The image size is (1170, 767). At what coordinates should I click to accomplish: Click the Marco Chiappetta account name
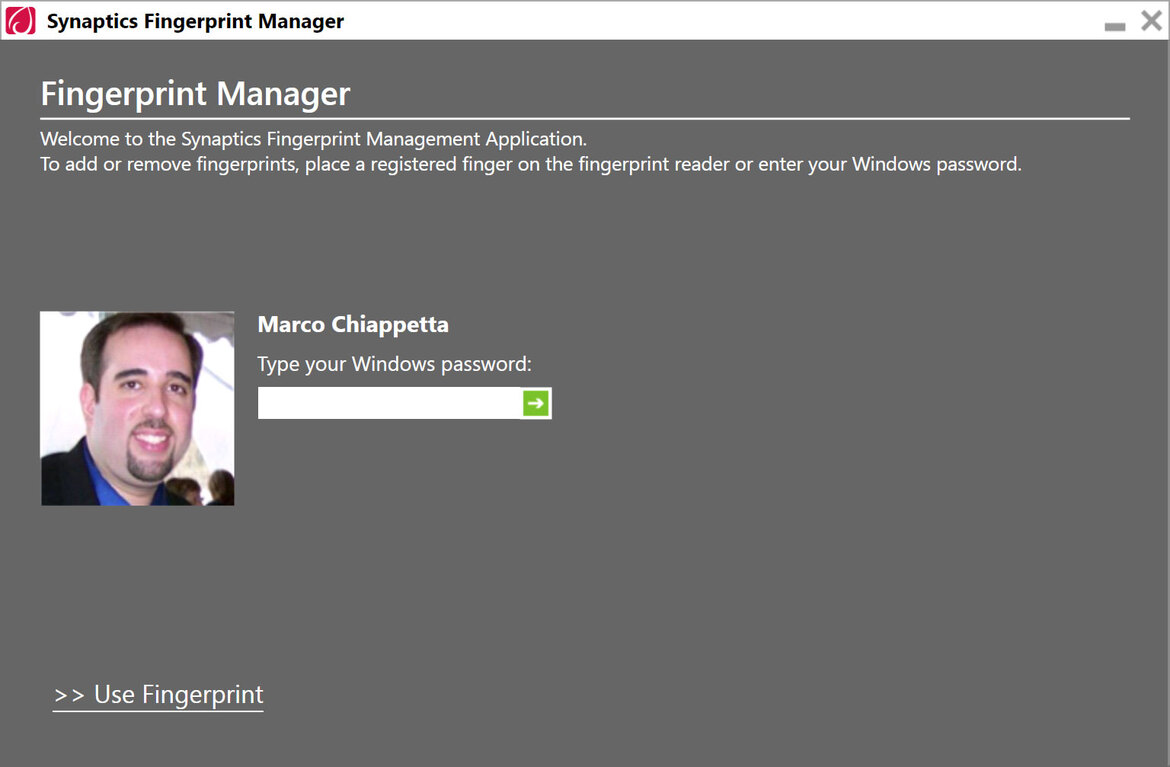pyautogui.click(x=353, y=325)
